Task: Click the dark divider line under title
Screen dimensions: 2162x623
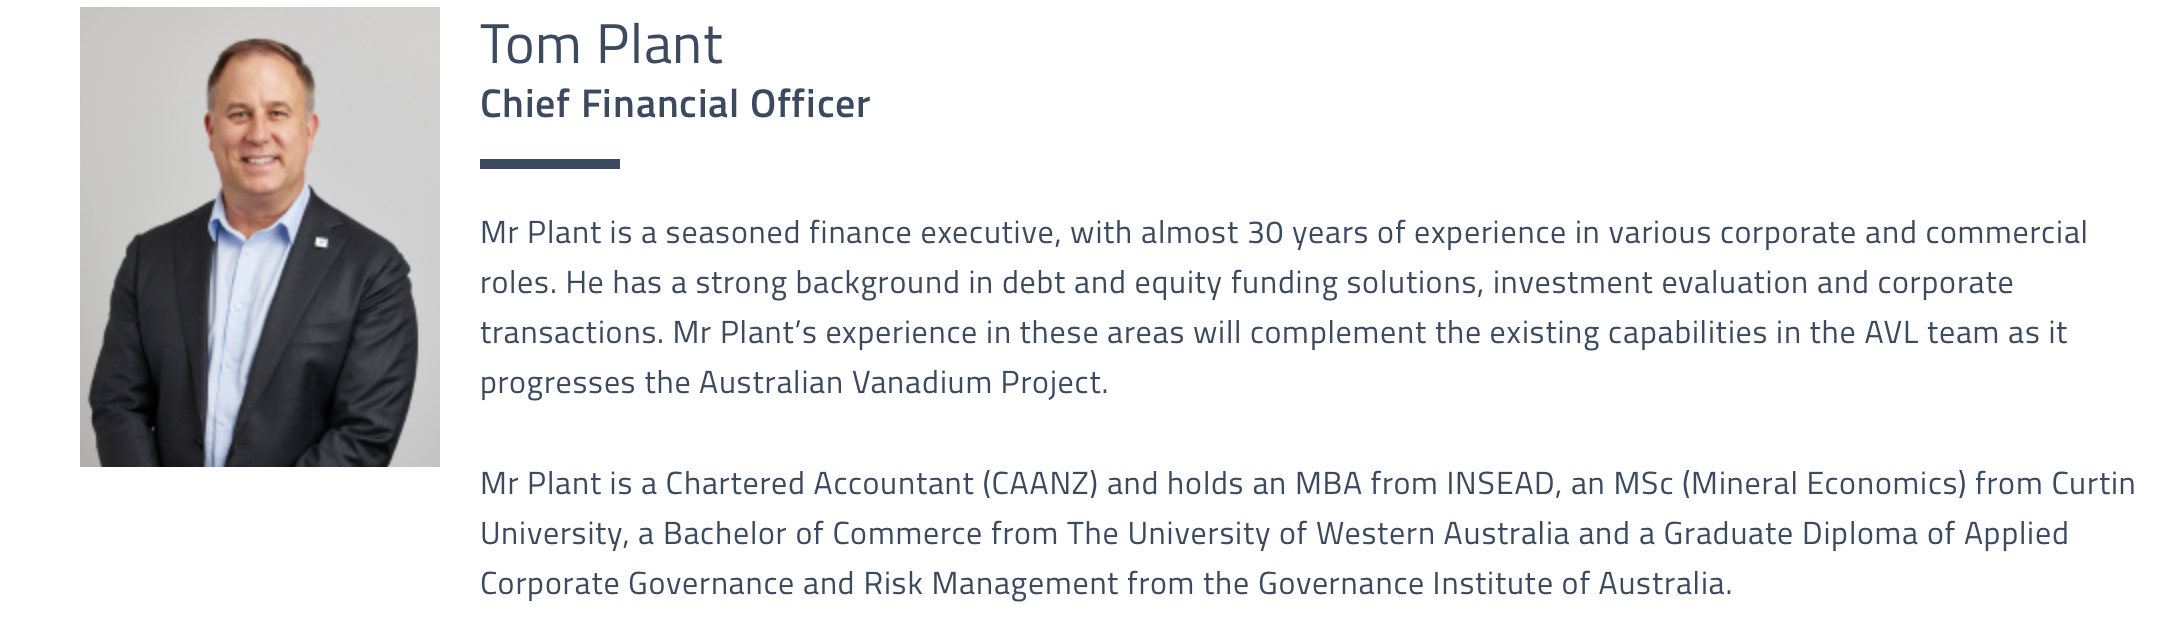Action: pos(550,164)
